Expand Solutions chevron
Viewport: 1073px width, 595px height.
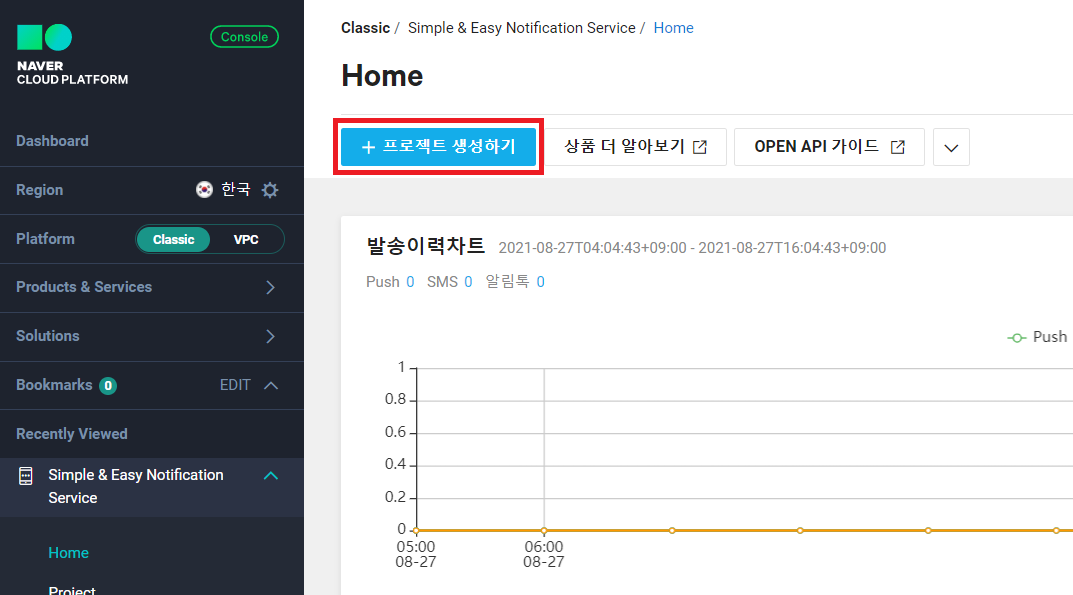[x=270, y=336]
